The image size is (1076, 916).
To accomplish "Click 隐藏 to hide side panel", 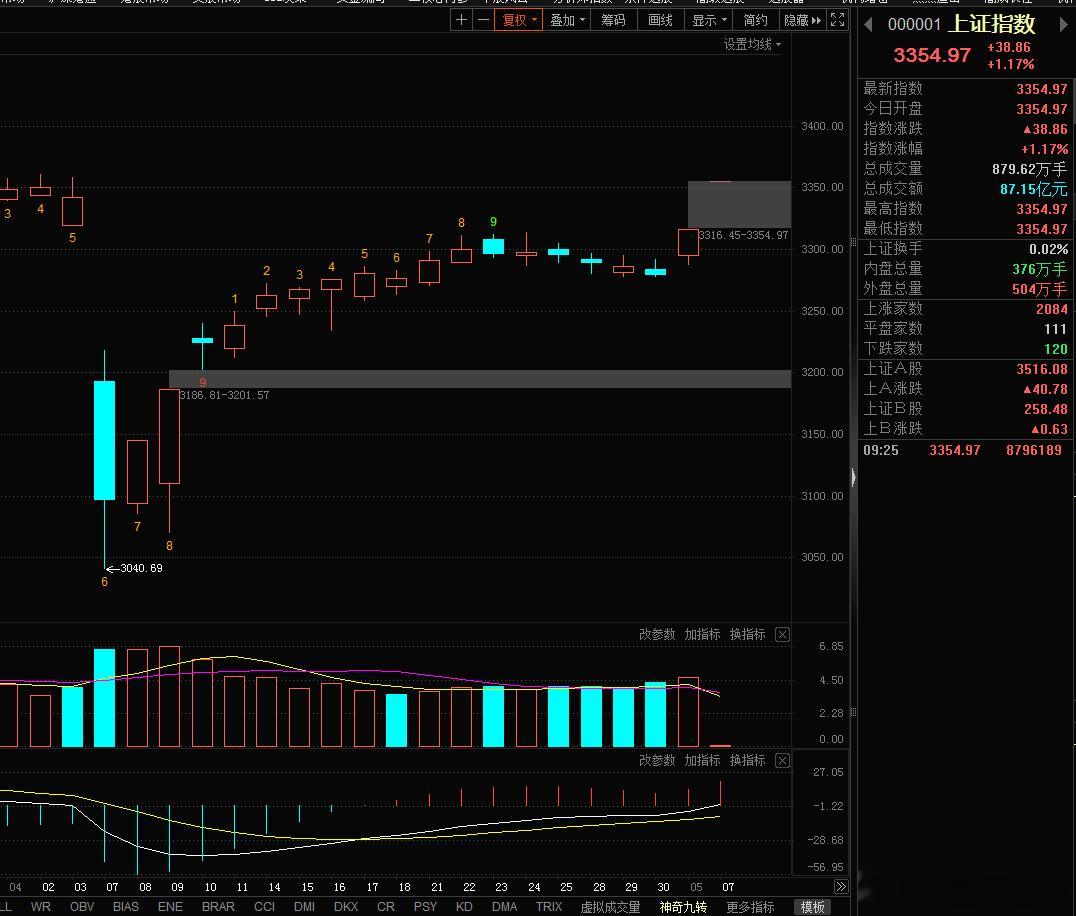I will click(x=802, y=20).
